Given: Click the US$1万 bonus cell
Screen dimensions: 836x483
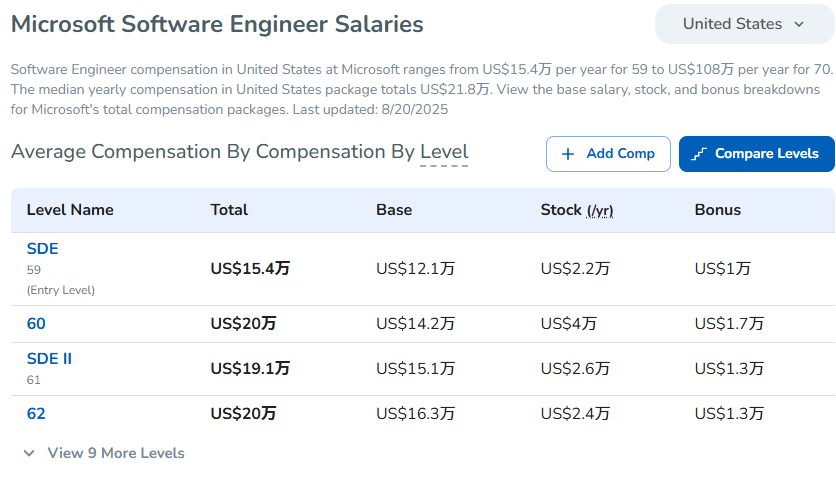Looking at the screenshot, I should pyautogui.click(x=722, y=268).
